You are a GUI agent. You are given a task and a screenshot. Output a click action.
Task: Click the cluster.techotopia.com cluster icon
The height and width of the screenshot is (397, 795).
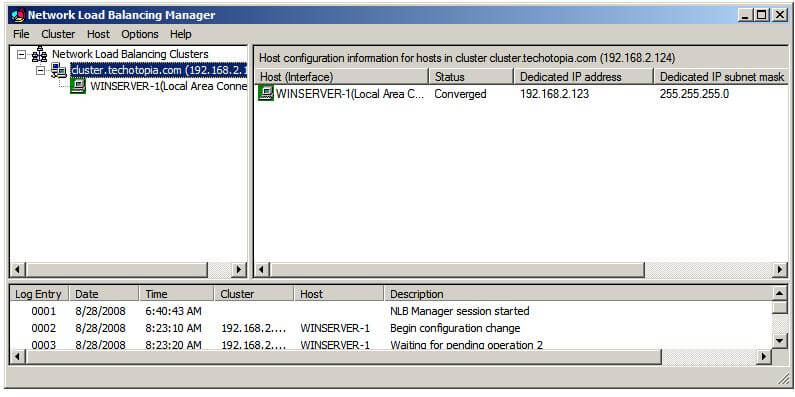coord(58,70)
